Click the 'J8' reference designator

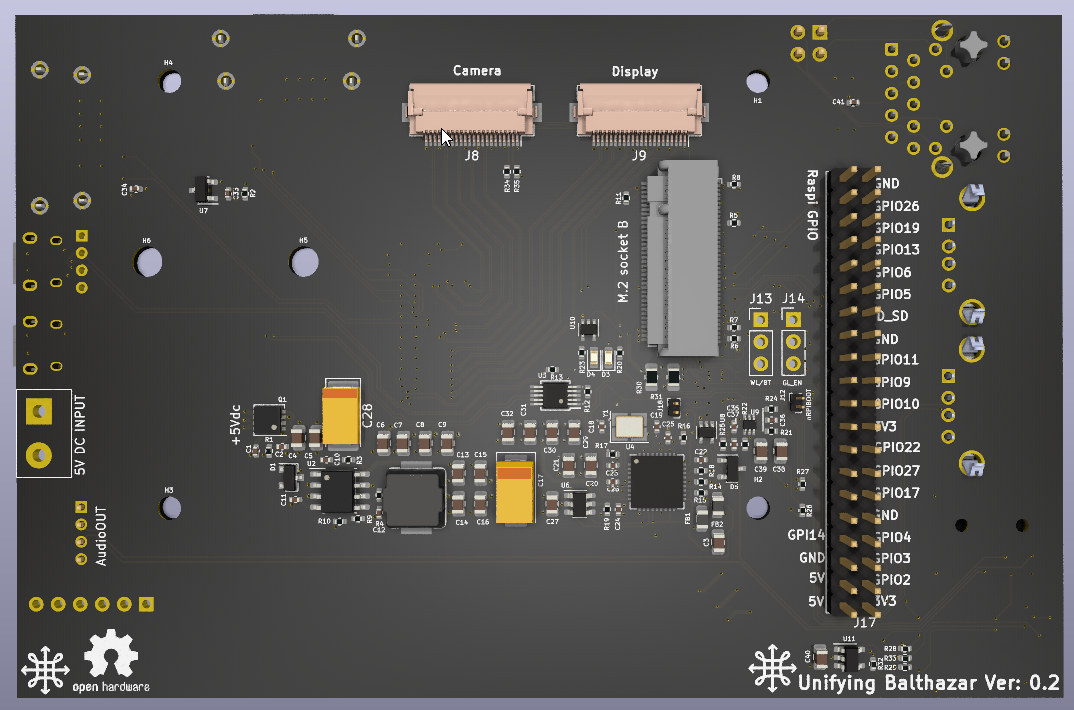(x=471, y=155)
